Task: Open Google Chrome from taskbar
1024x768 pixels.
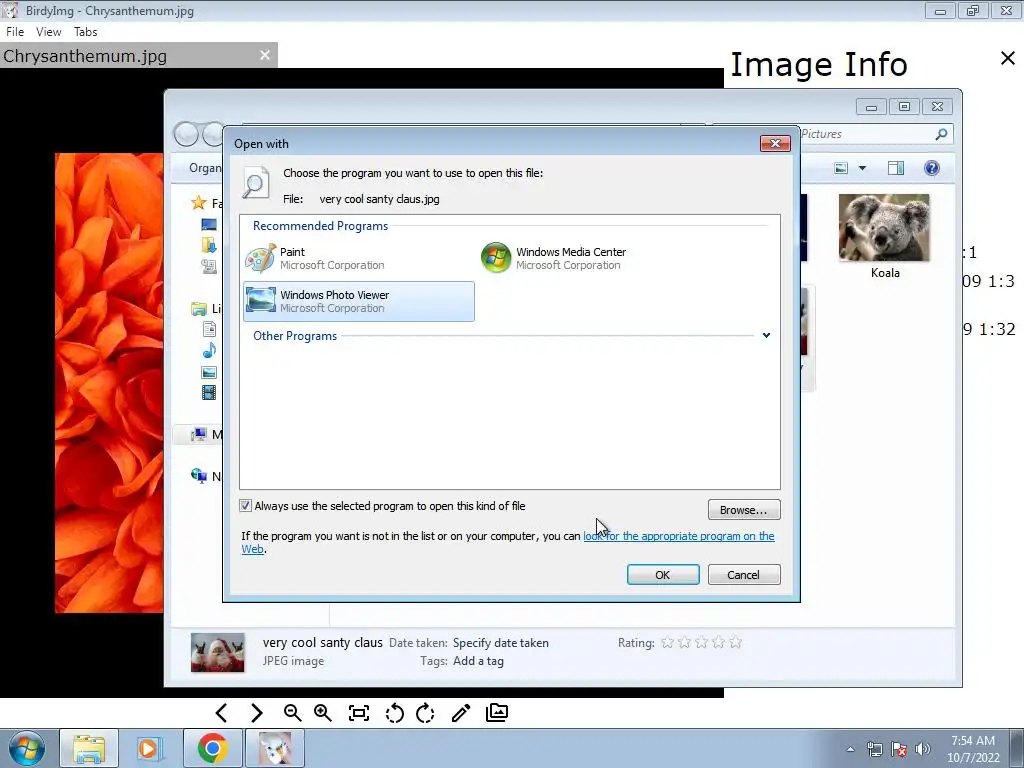Action: coord(212,748)
